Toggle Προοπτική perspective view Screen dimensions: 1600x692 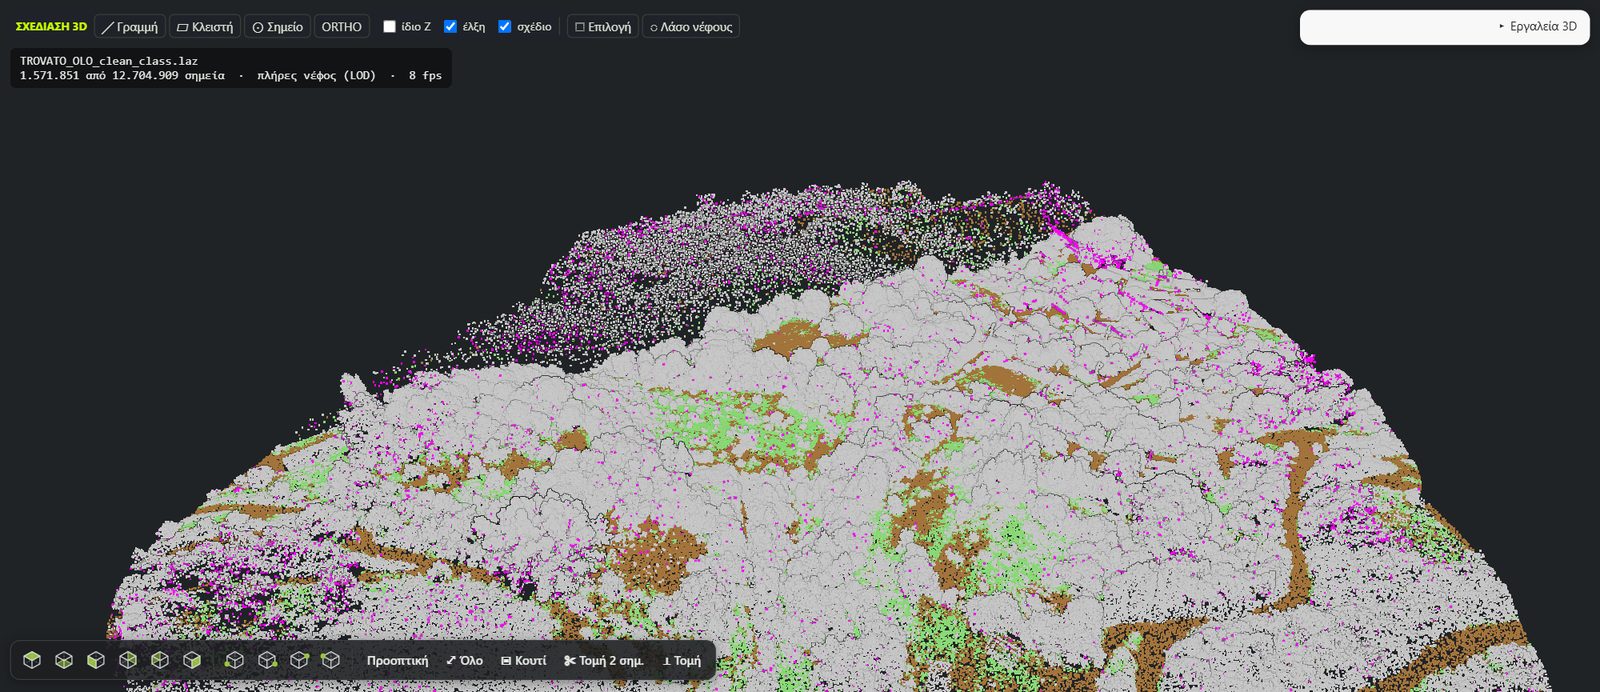click(397, 660)
